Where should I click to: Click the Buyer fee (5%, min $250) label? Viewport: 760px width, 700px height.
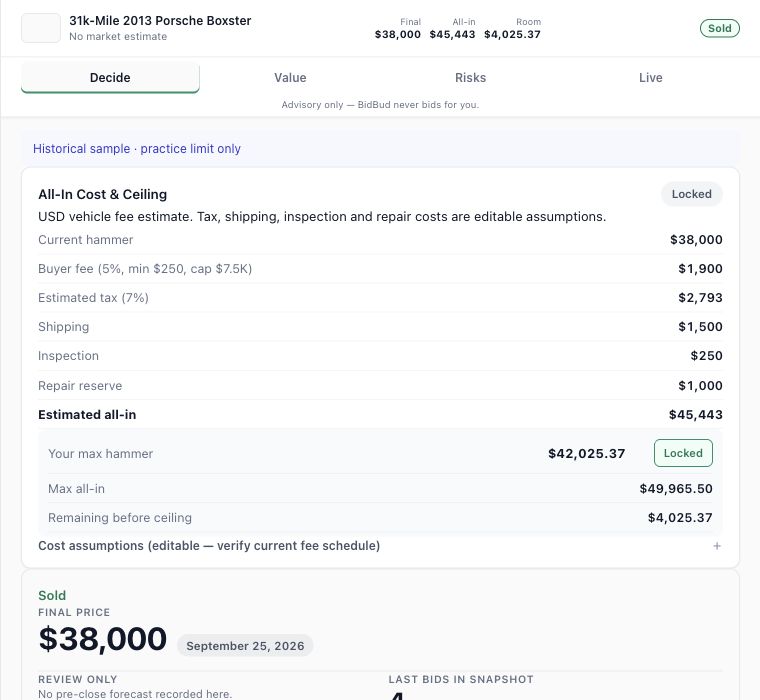tap(145, 269)
